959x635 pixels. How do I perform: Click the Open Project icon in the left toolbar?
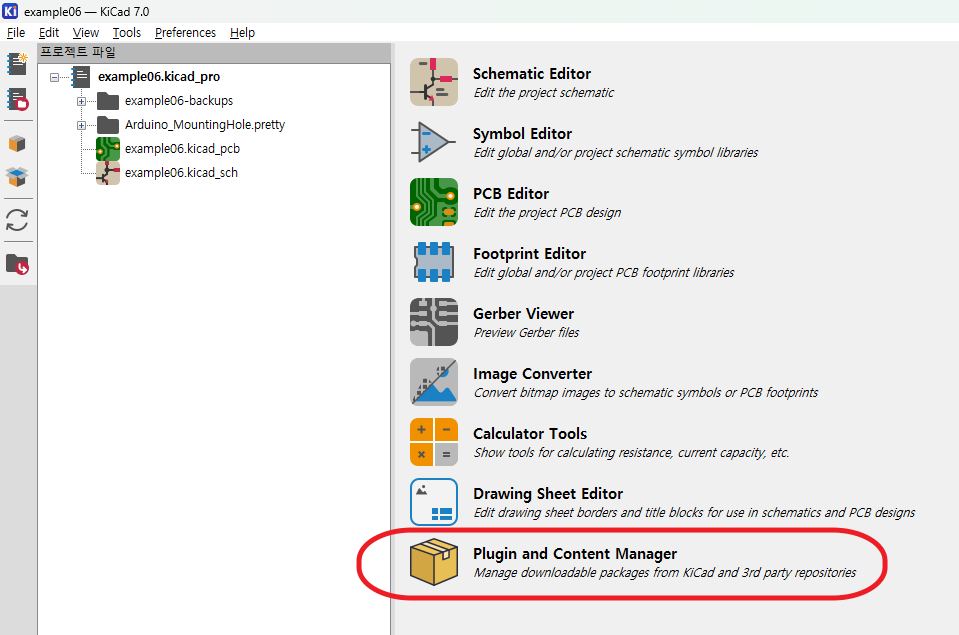17,99
